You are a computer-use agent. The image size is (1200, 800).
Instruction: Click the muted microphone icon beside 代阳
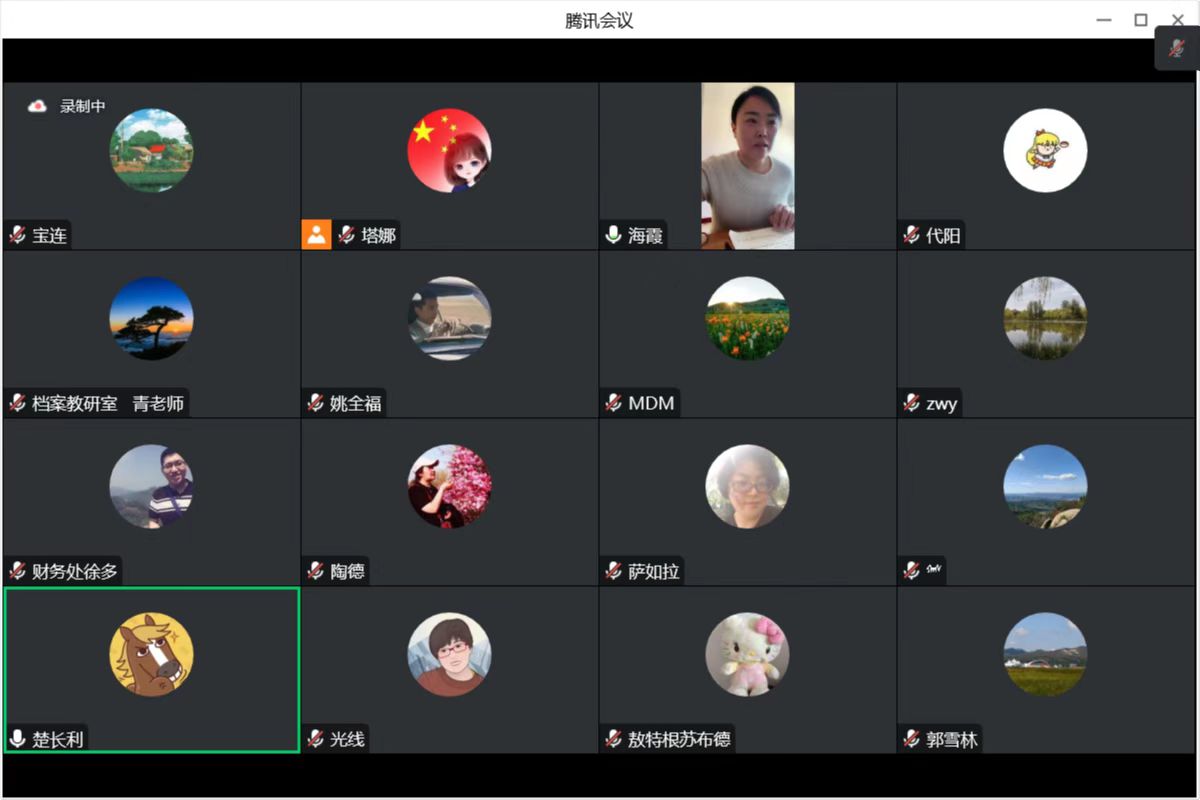(x=911, y=236)
